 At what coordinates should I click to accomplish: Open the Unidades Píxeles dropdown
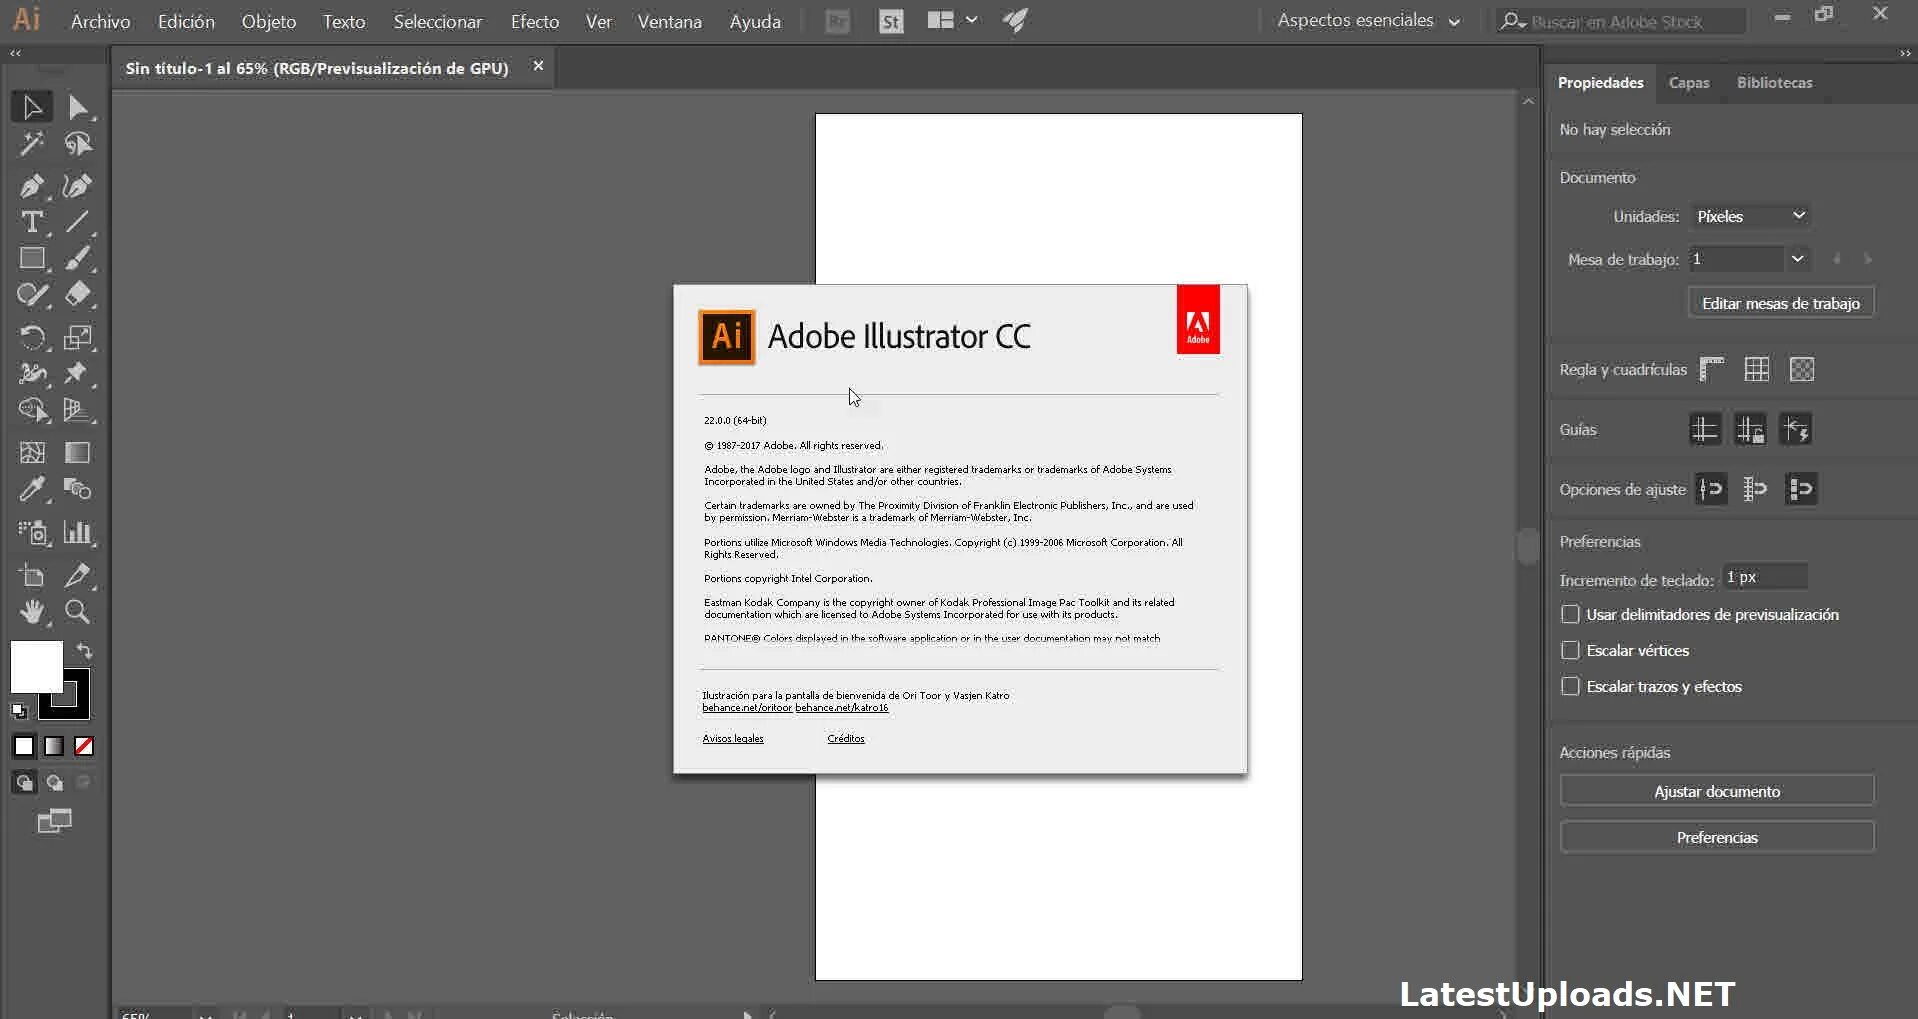pos(1750,216)
